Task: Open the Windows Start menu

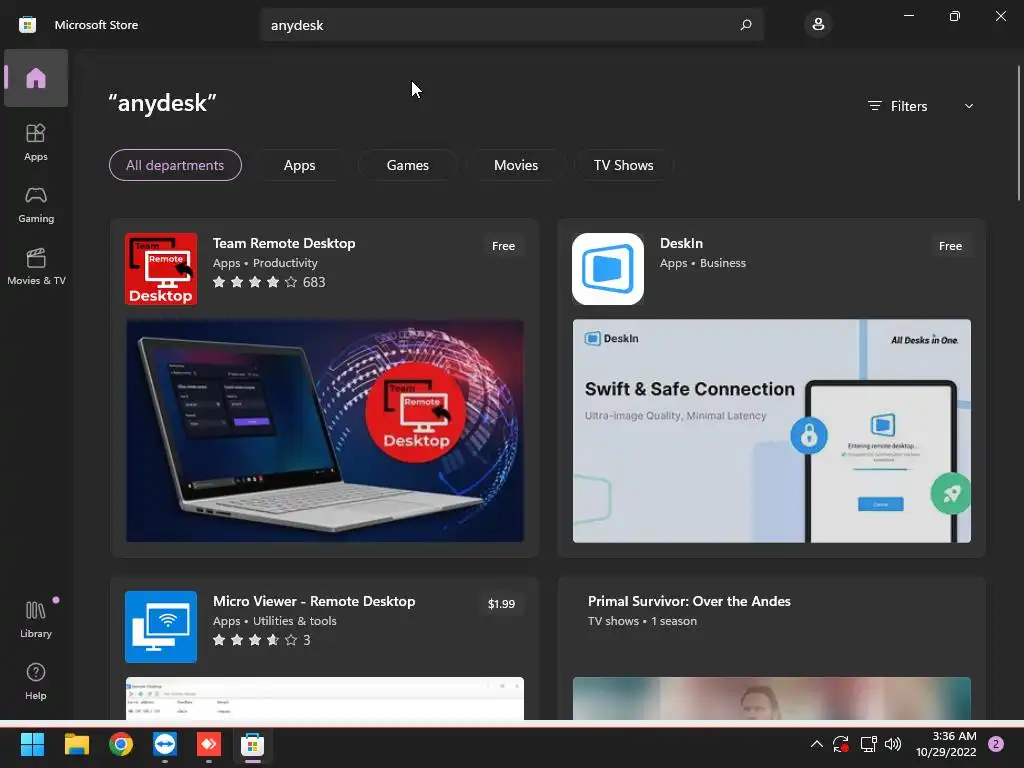Action: point(32,744)
